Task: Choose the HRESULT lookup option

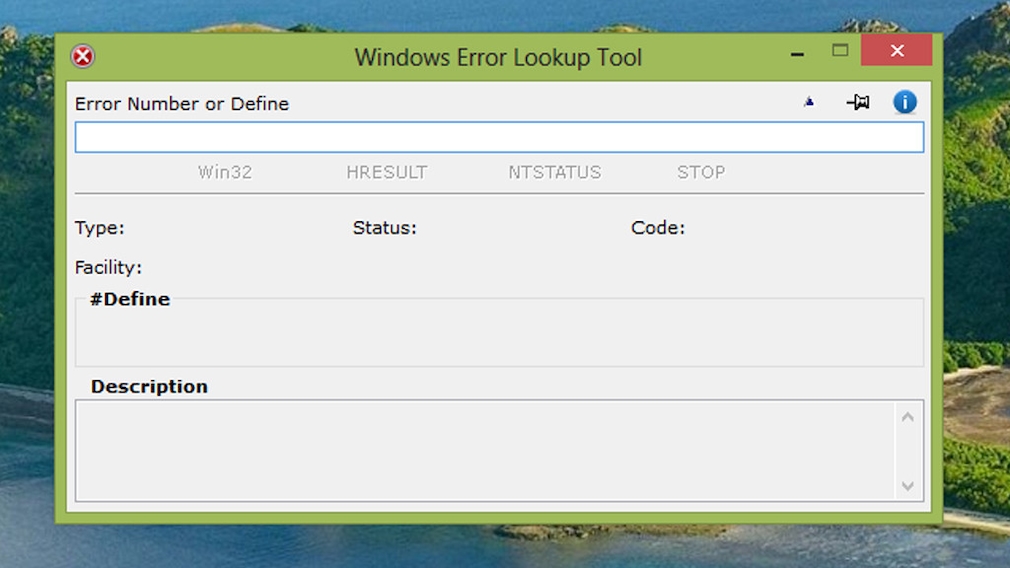Action: tap(386, 172)
